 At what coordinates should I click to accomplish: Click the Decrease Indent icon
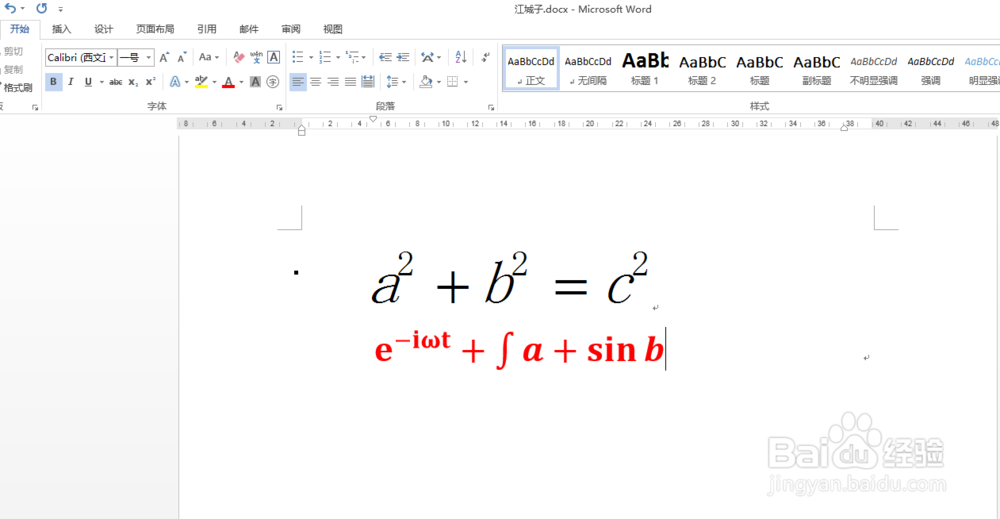[x=385, y=57]
